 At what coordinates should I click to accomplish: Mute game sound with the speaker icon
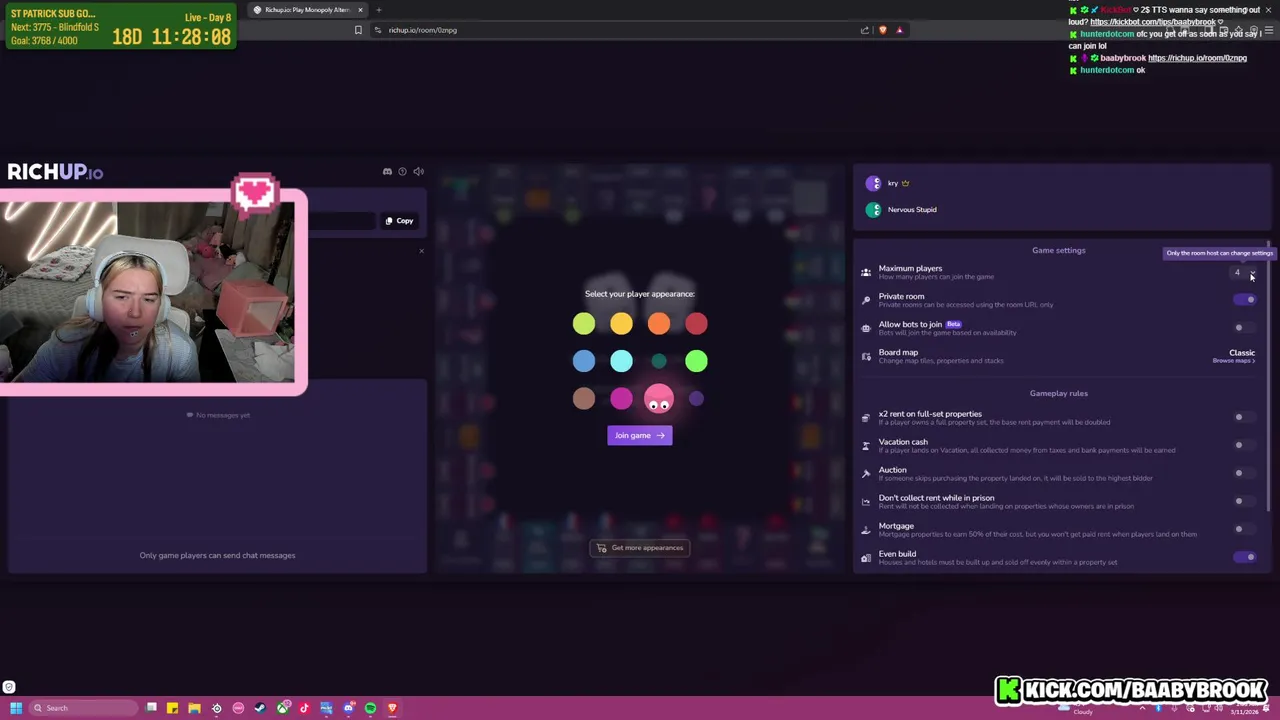(418, 172)
